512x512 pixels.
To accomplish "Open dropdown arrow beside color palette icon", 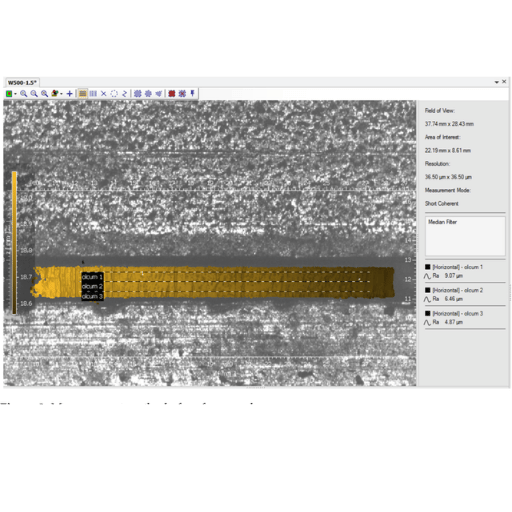I will coord(61,94).
